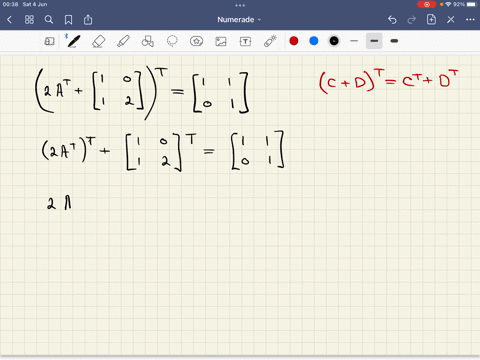Select the thin stroke width
This screenshot has width=480, height=360.
tap(354, 41)
